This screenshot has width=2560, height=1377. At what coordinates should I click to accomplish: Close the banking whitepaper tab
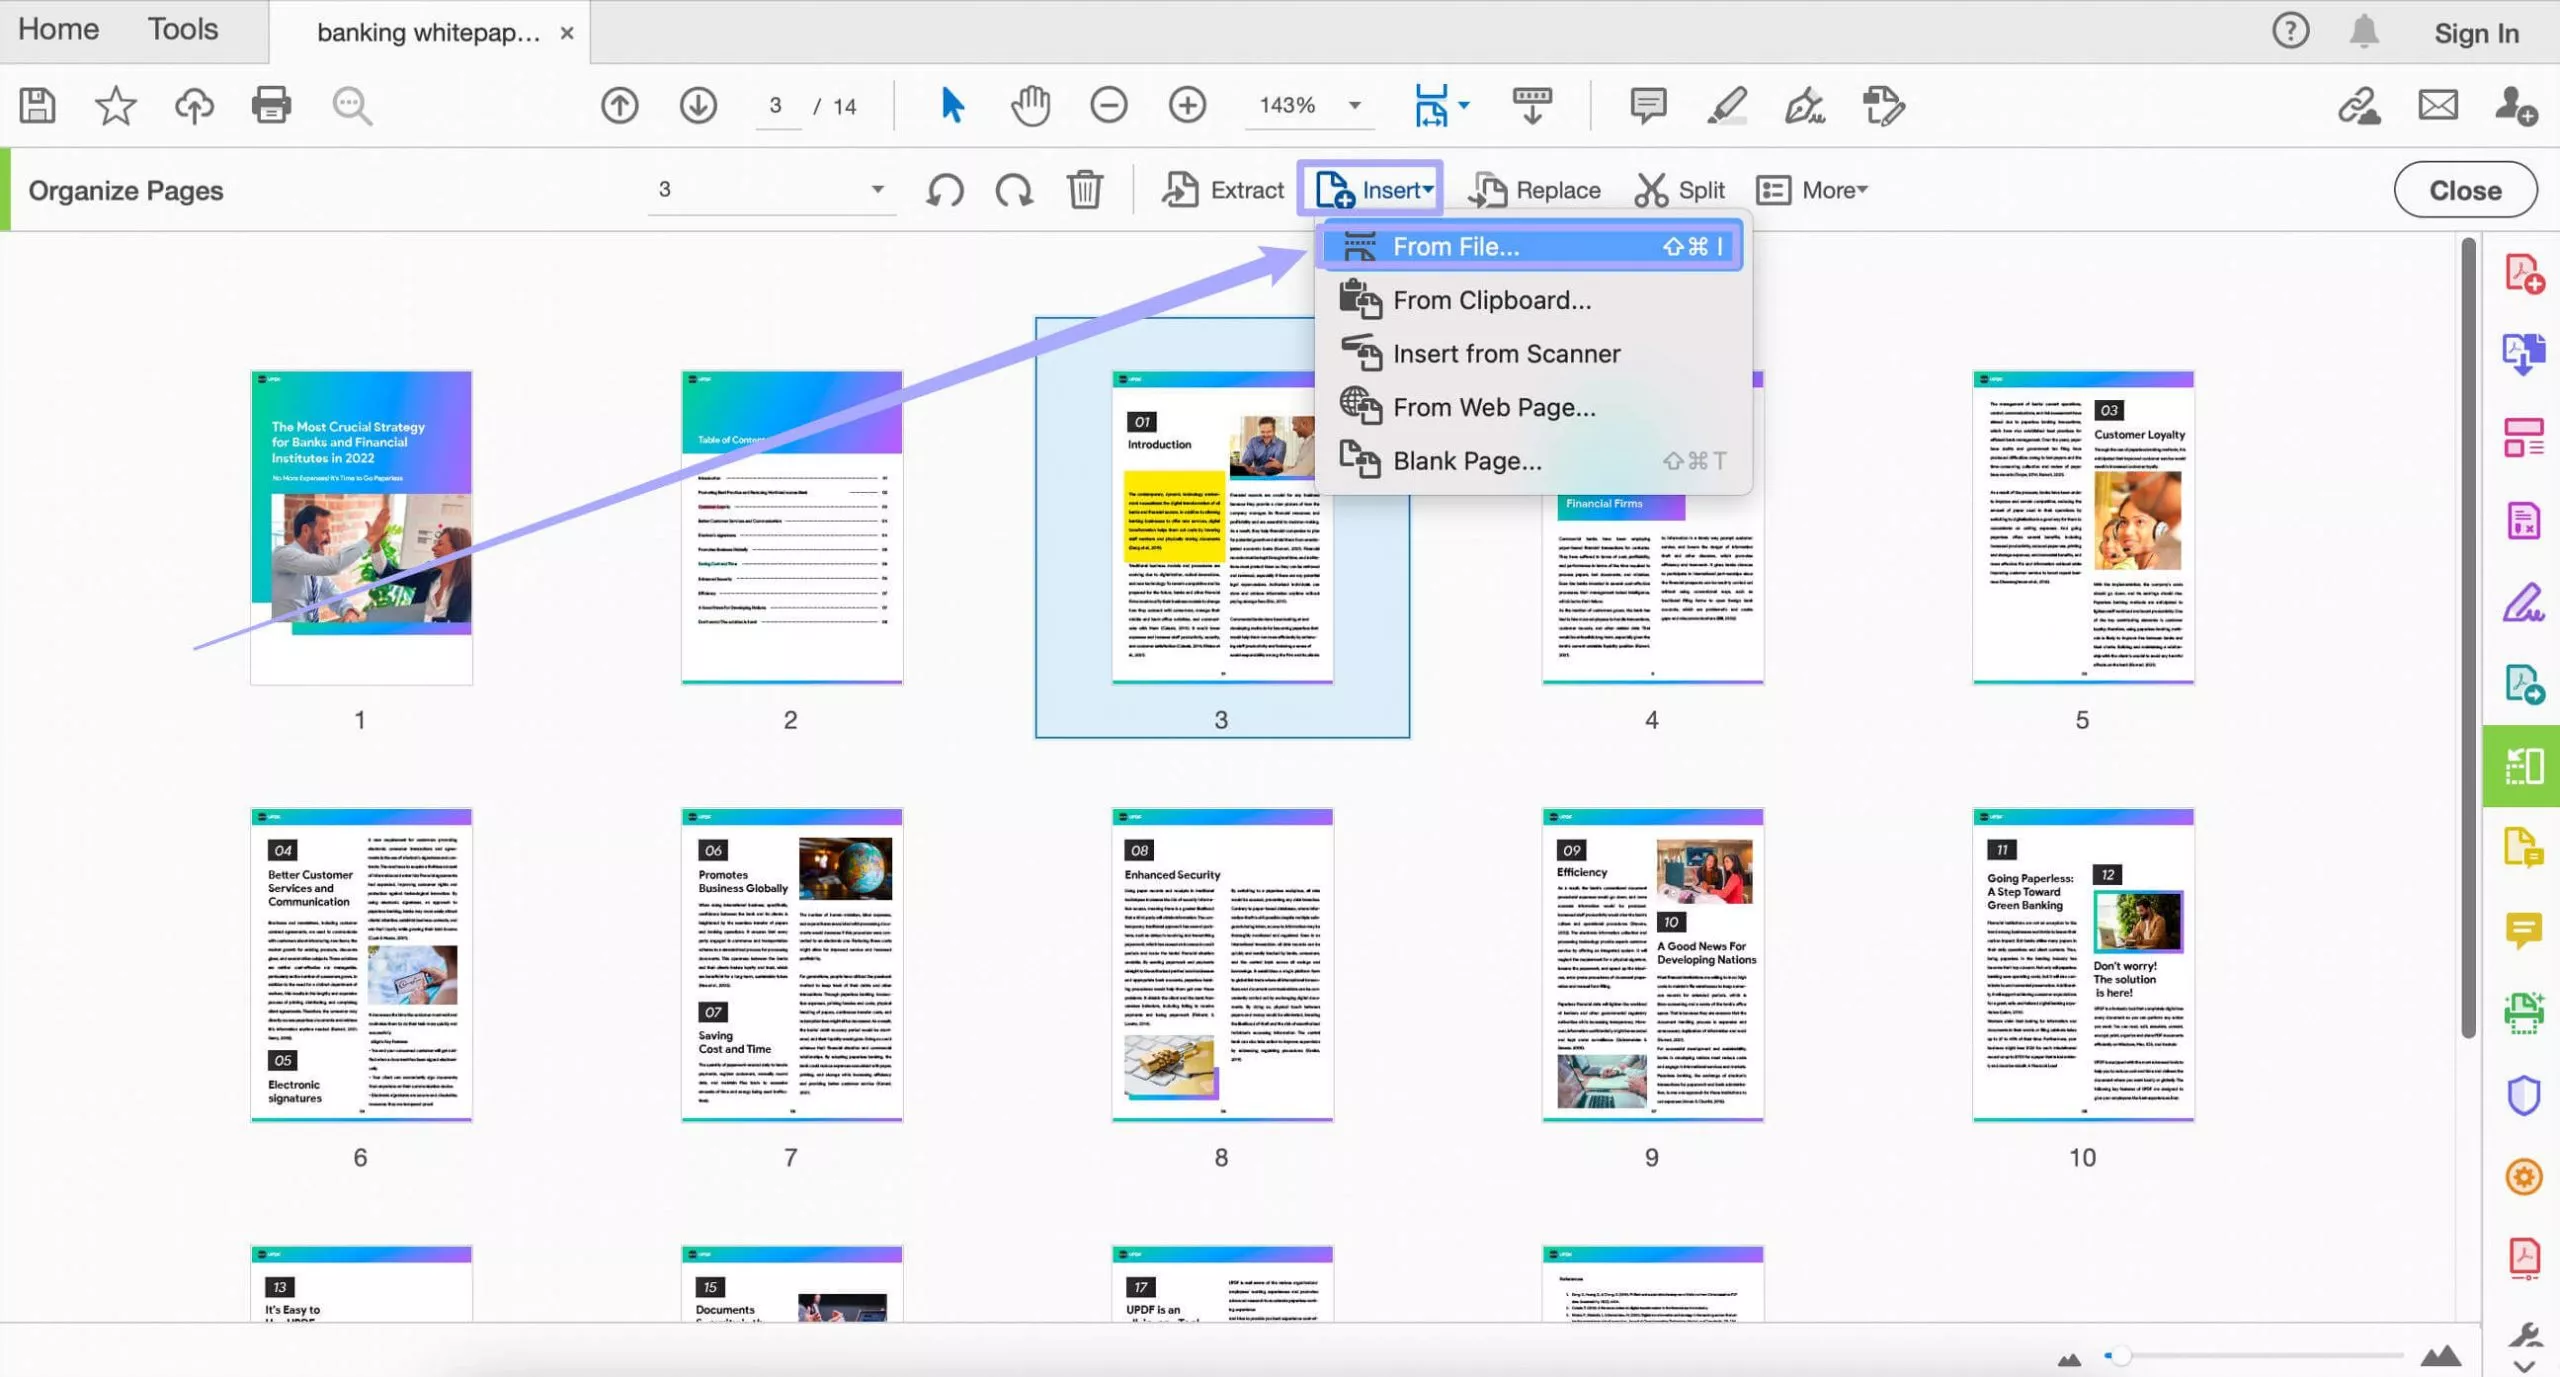click(x=566, y=33)
